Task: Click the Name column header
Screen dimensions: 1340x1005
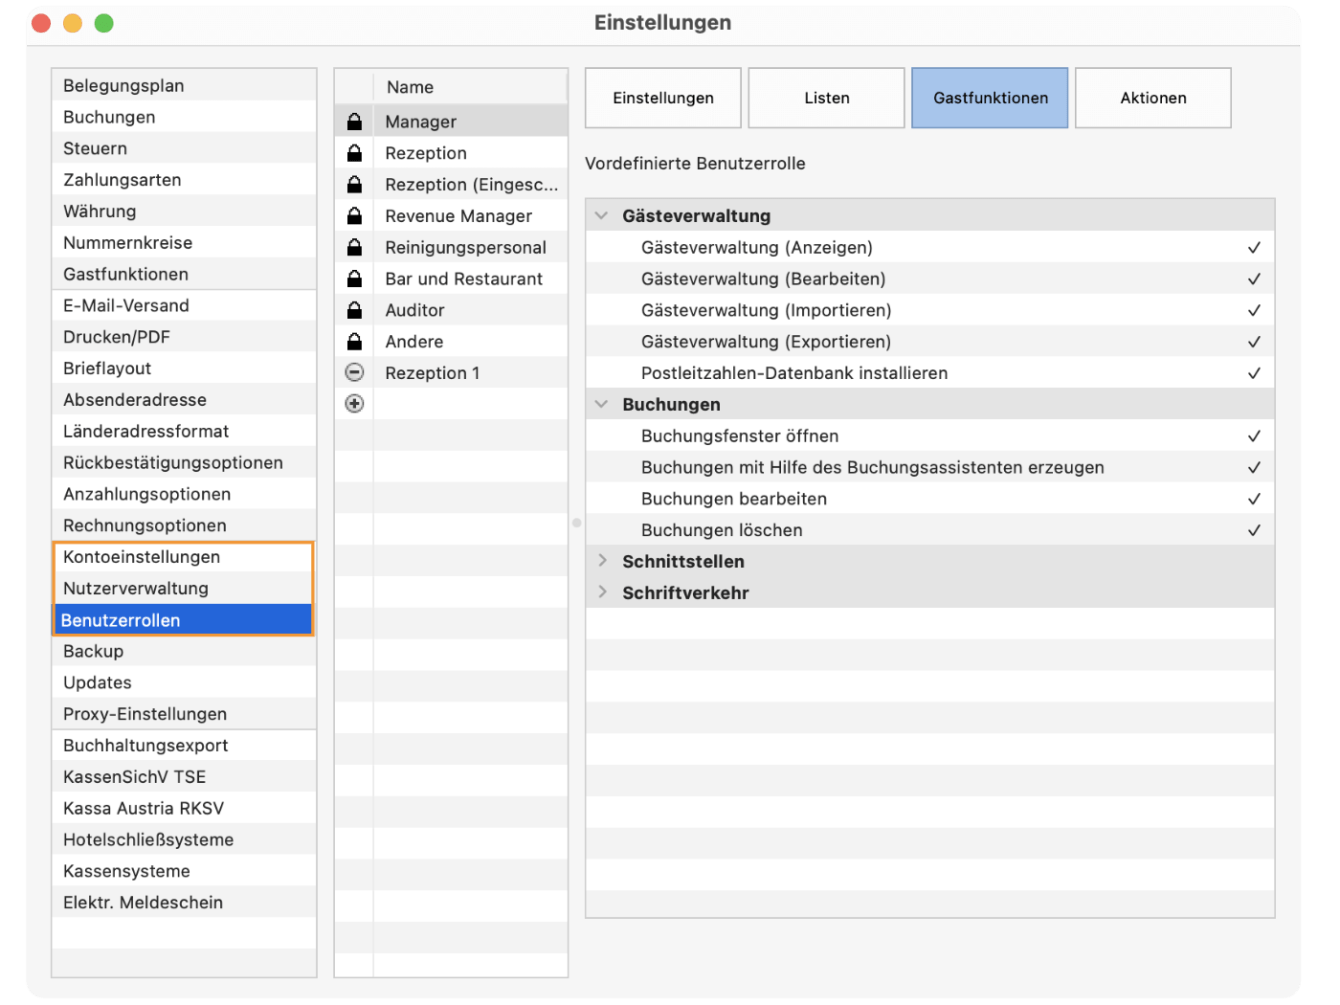Action: (470, 87)
